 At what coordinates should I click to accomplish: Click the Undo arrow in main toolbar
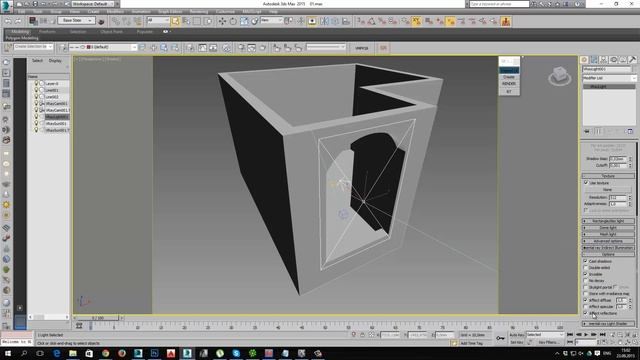pos(8,21)
